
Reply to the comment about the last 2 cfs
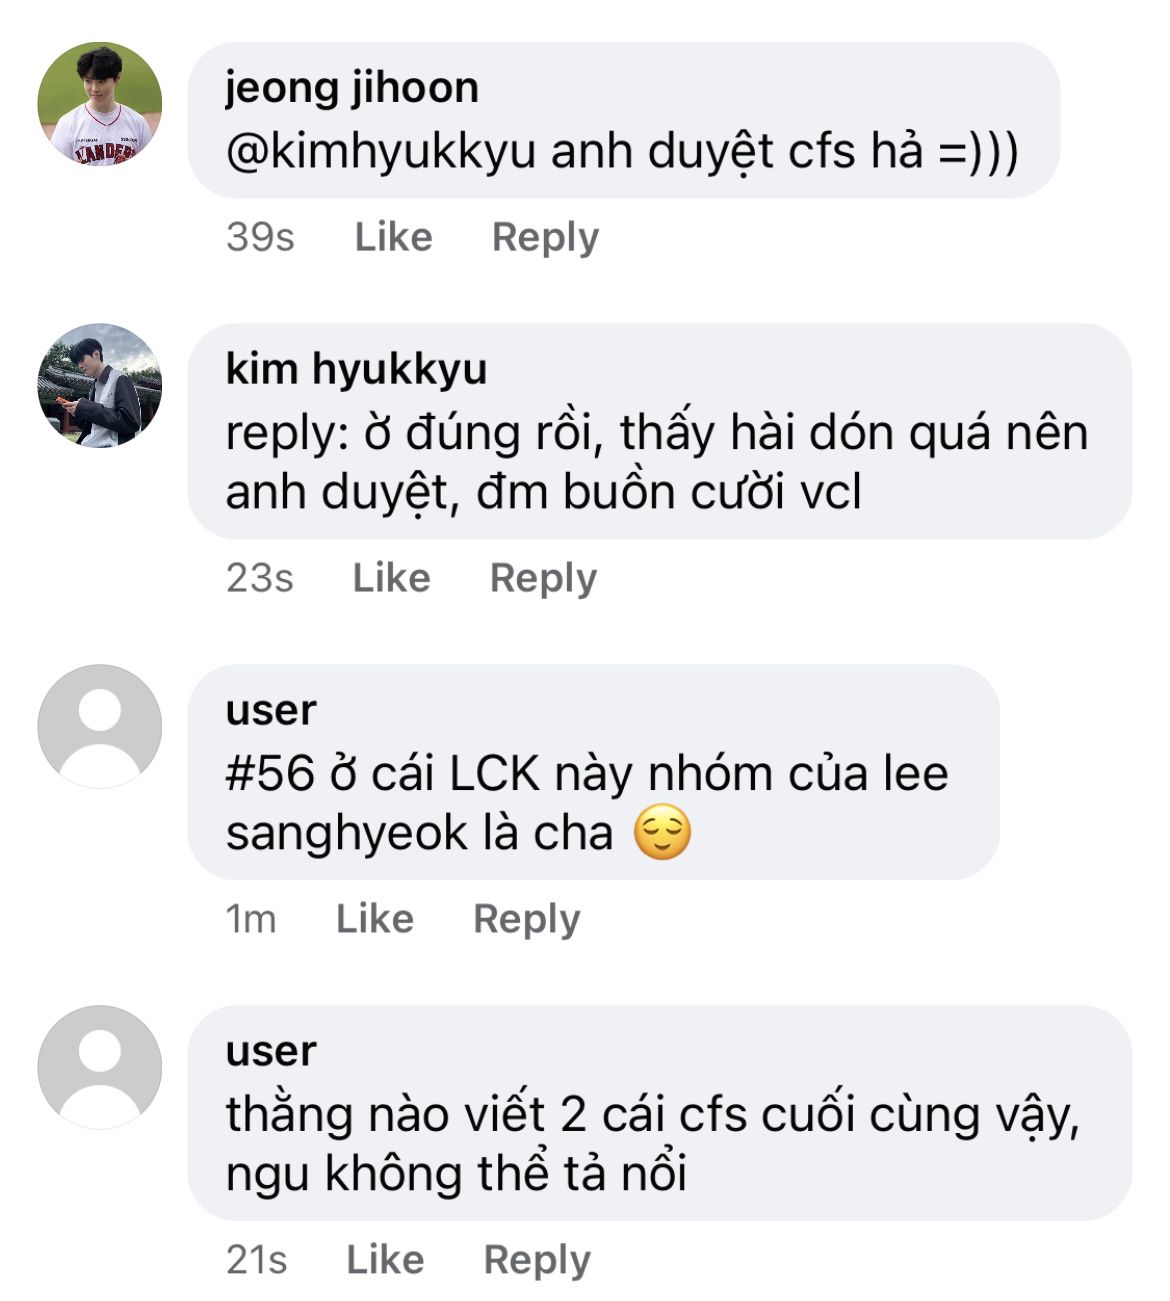point(537,1261)
